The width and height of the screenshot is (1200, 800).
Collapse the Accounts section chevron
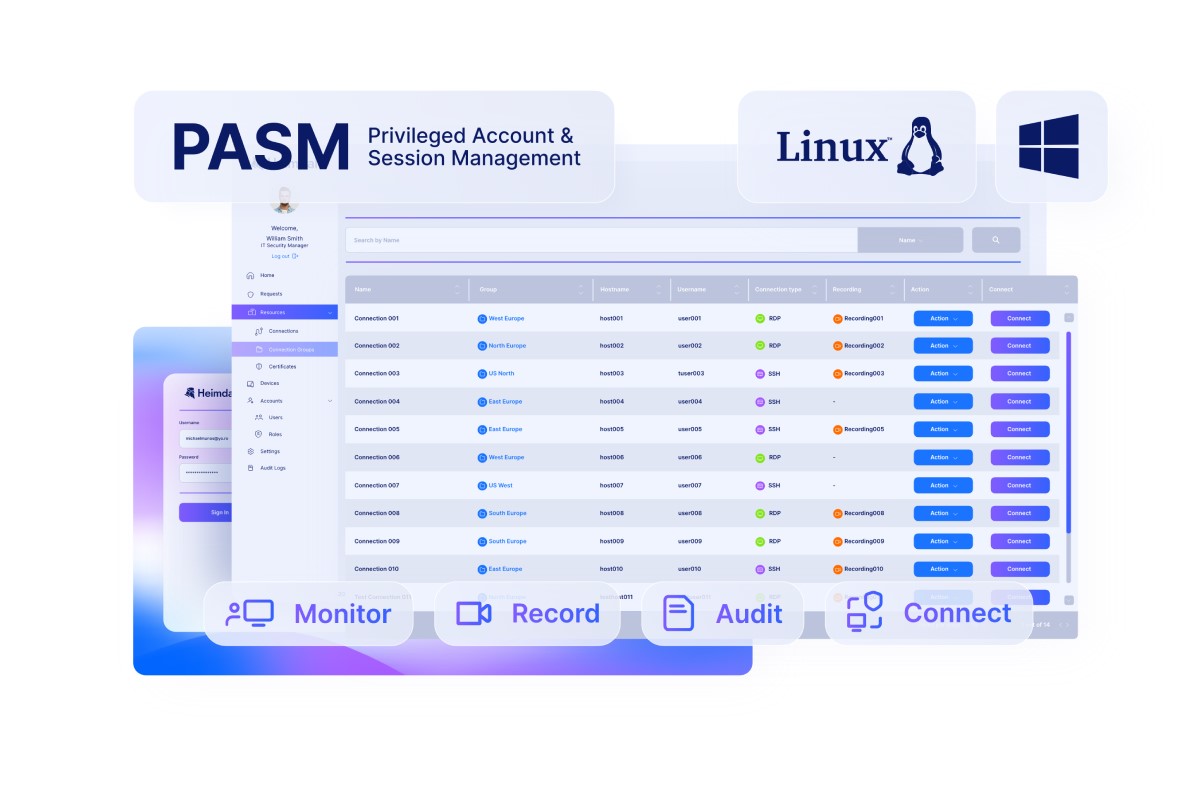[330, 401]
